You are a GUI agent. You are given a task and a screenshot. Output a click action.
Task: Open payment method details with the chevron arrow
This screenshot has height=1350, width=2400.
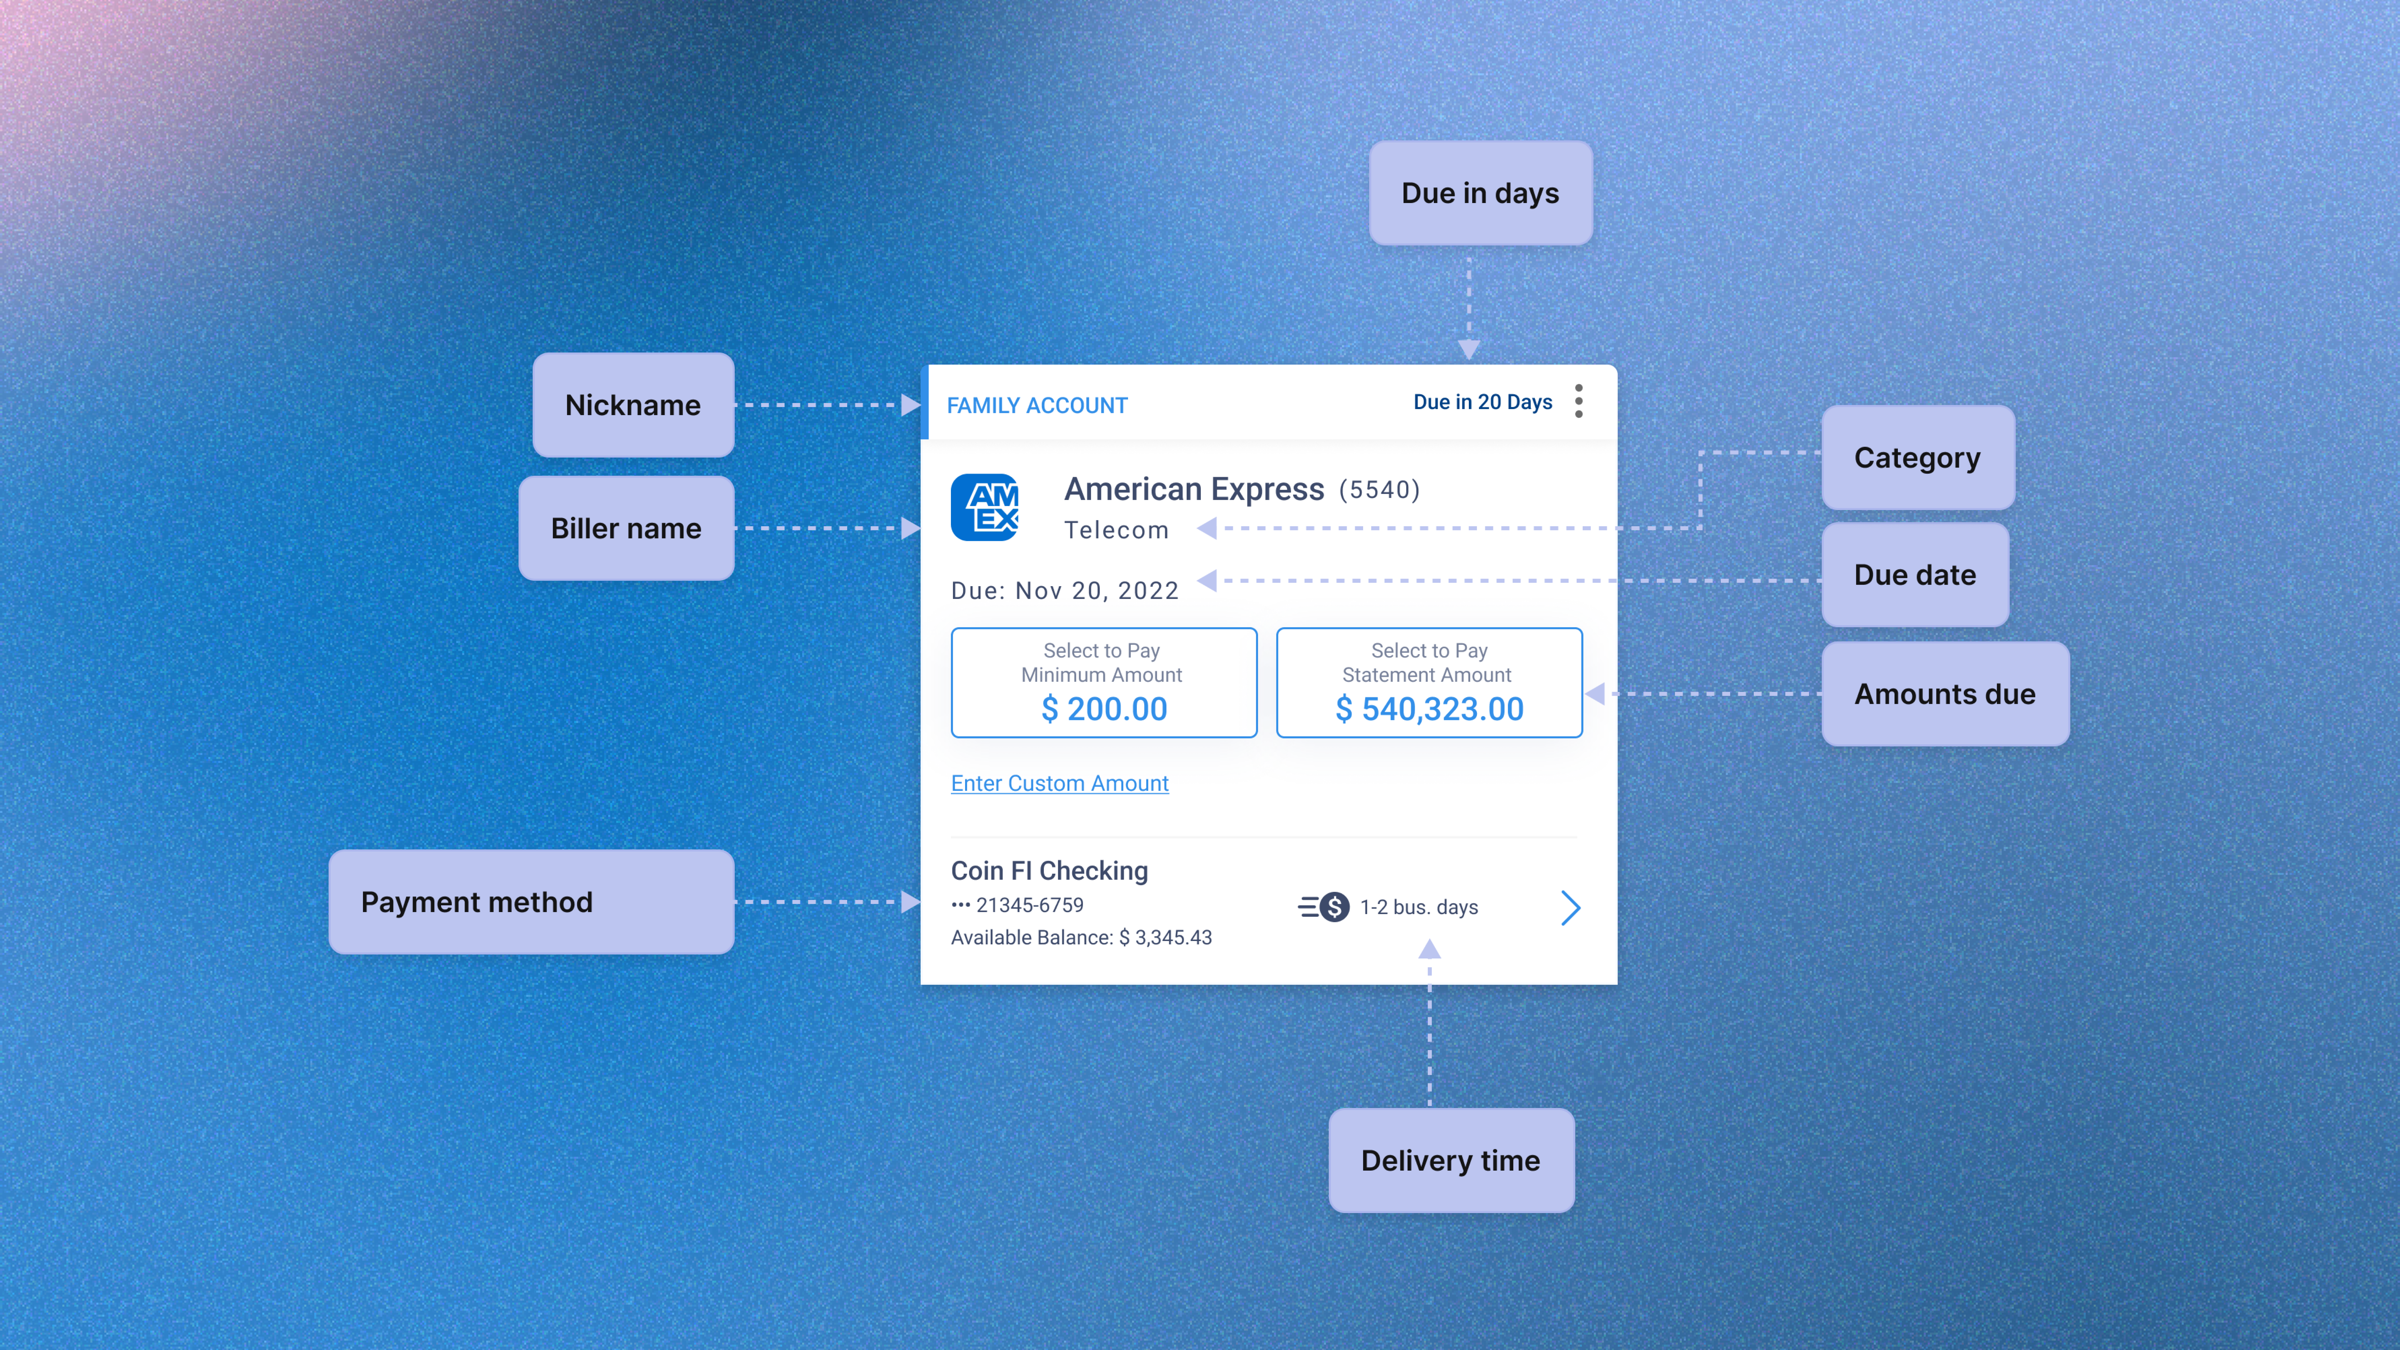coord(1571,907)
